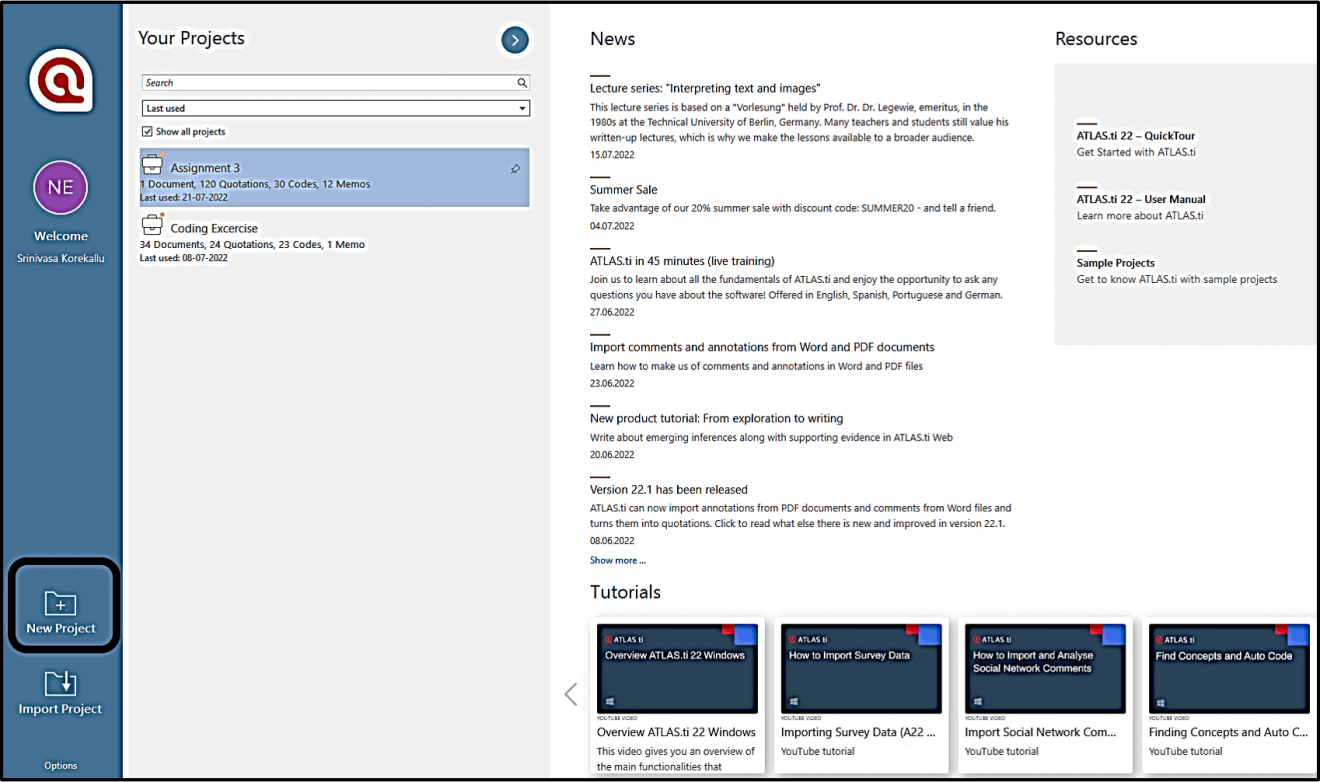The image size is (1320, 782).
Task: Toggle the Show all projects checkbox
Action: [x=149, y=131]
